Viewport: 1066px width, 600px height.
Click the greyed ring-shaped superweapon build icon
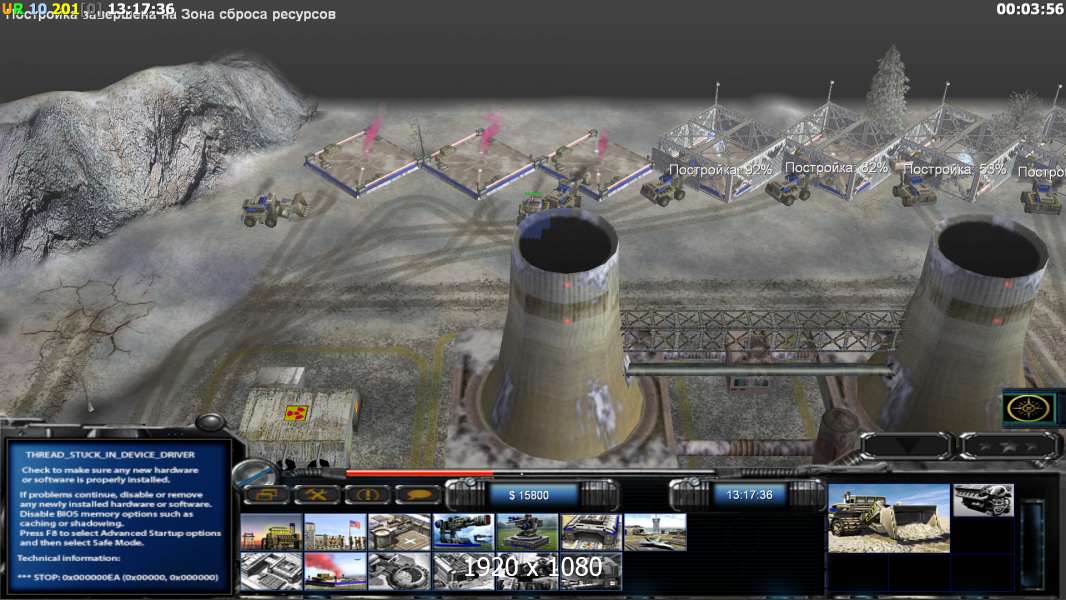click(x=399, y=571)
